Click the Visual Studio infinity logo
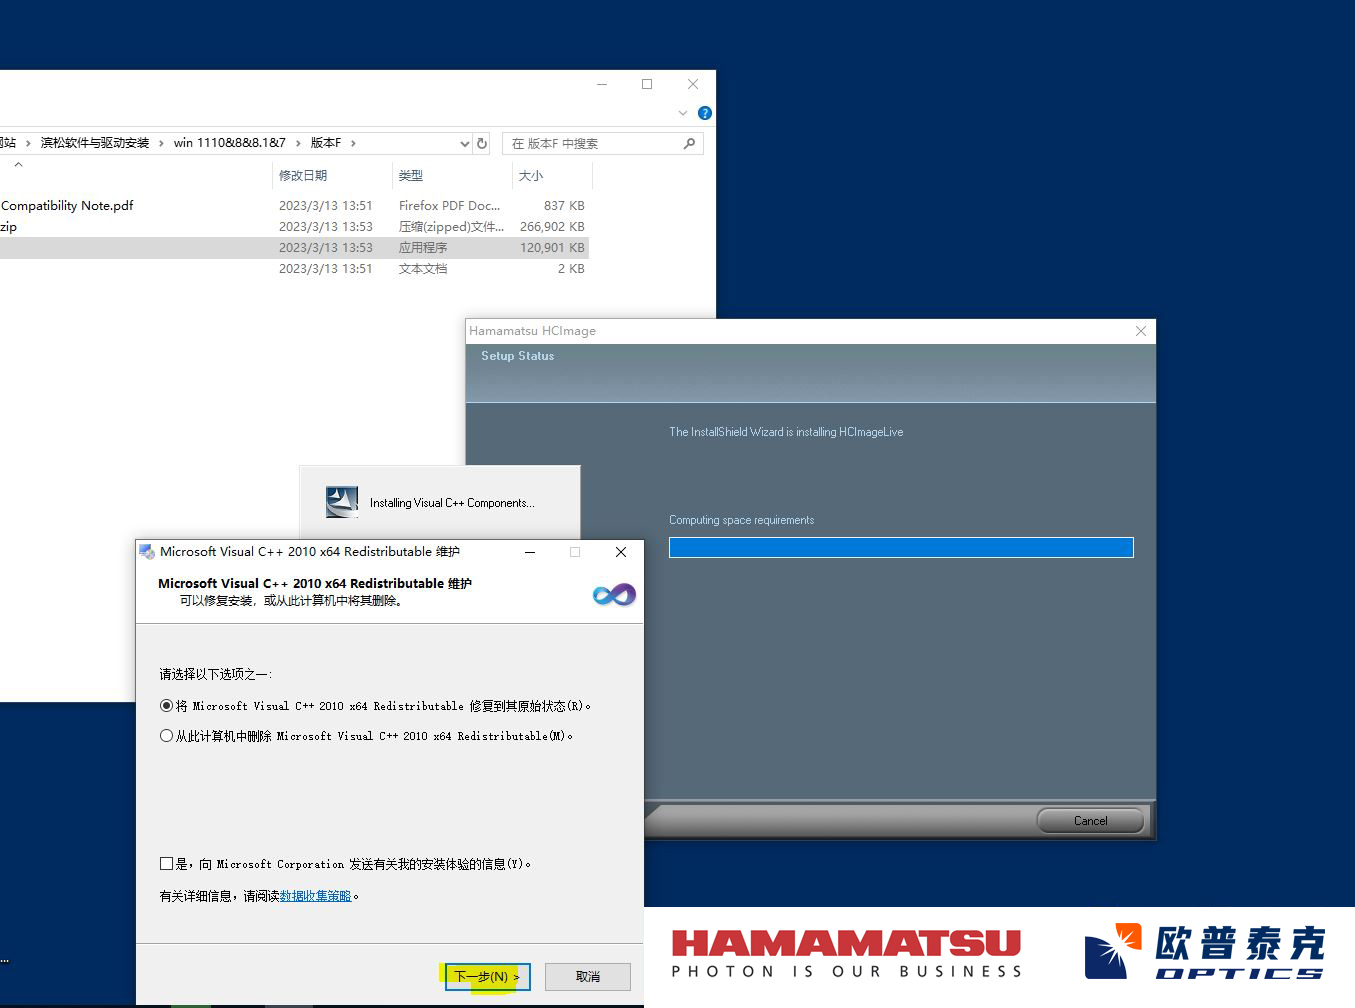Image resolution: width=1355 pixels, height=1008 pixels. [613, 595]
